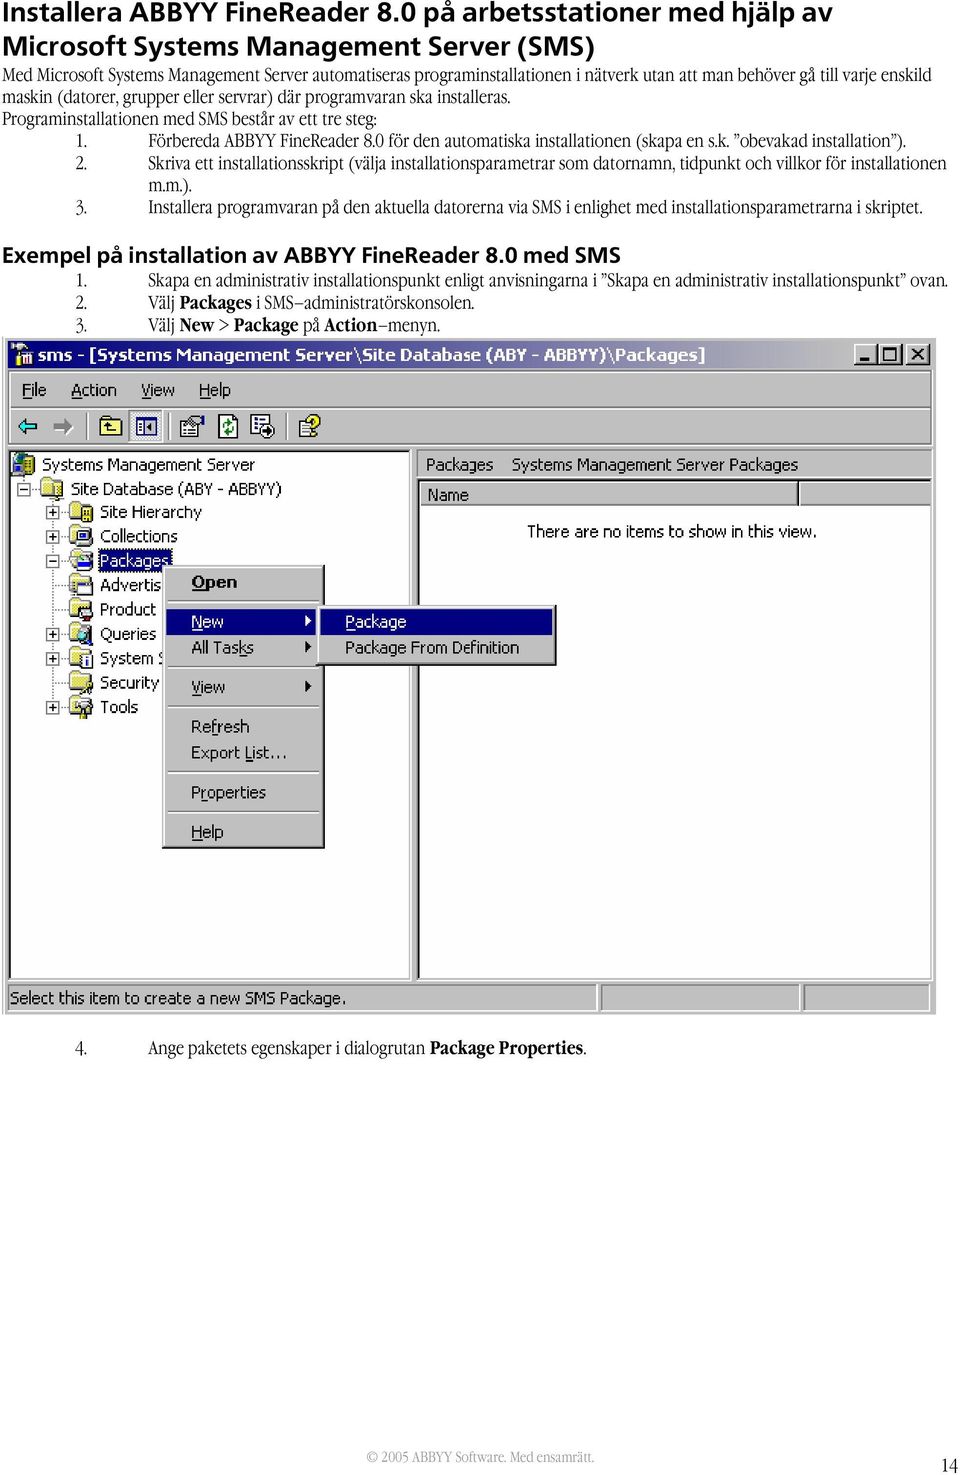
Task: Select the Systems Management Server tree label
Action: click(x=148, y=464)
